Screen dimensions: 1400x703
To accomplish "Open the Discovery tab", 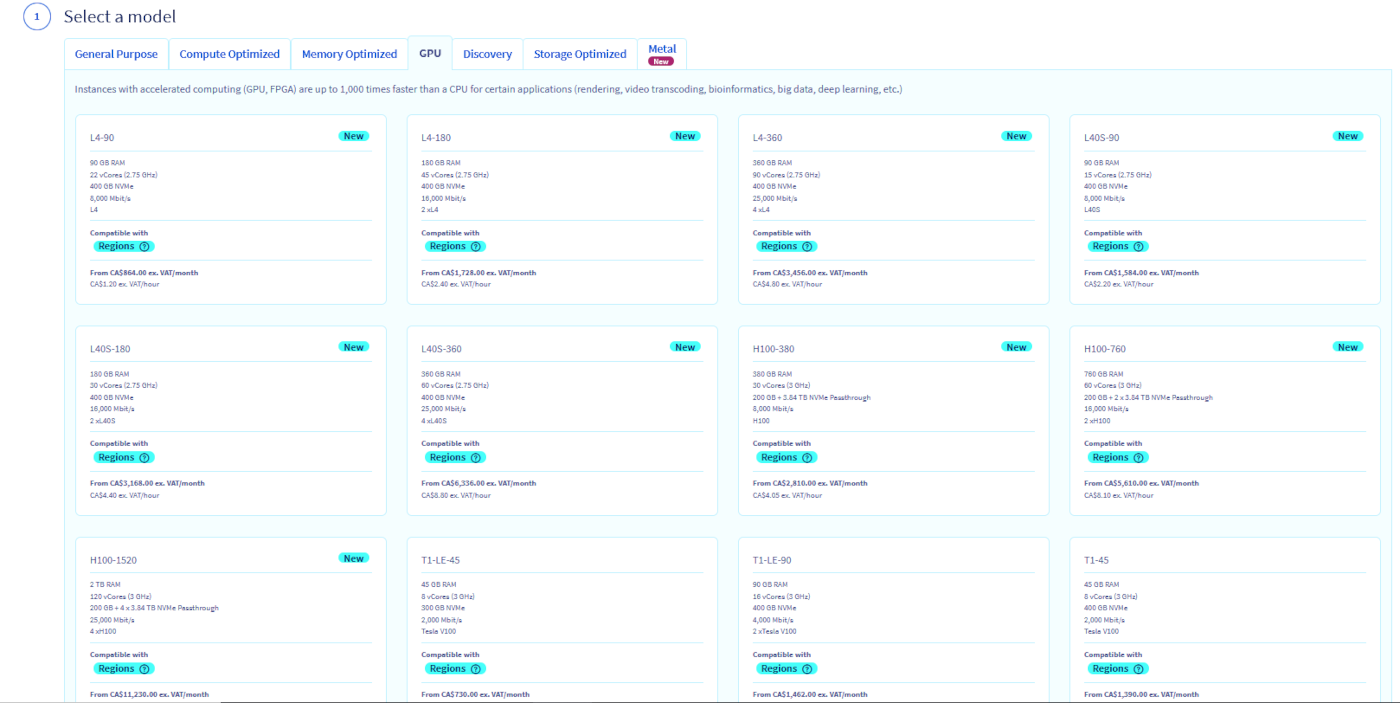I will (487, 54).
